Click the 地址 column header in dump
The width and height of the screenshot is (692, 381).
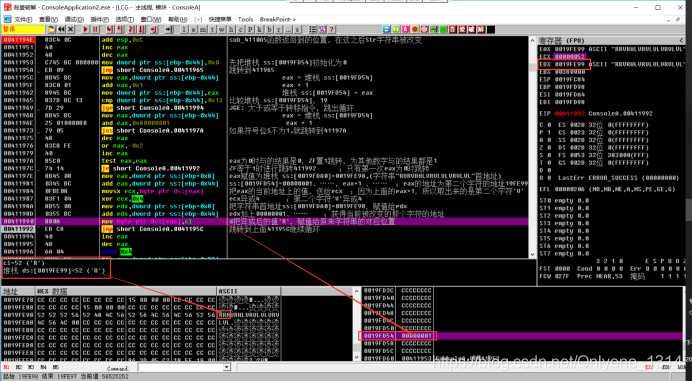click(19, 291)
